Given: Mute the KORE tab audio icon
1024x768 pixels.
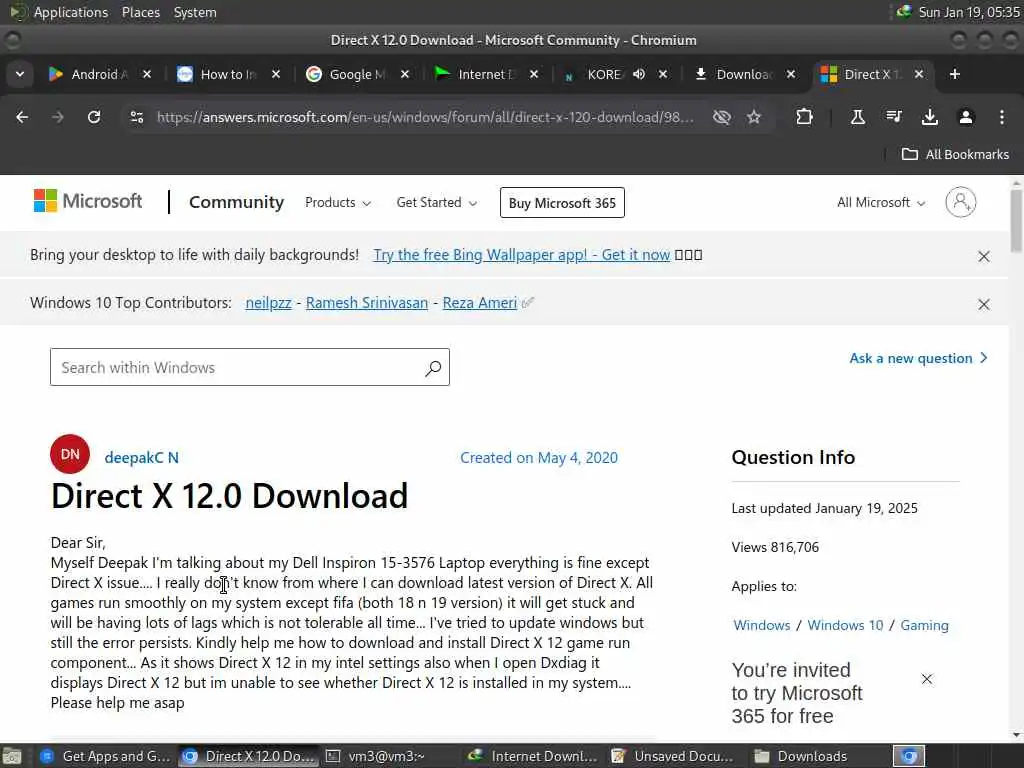Looking at the screenshot, I should 639,74.
